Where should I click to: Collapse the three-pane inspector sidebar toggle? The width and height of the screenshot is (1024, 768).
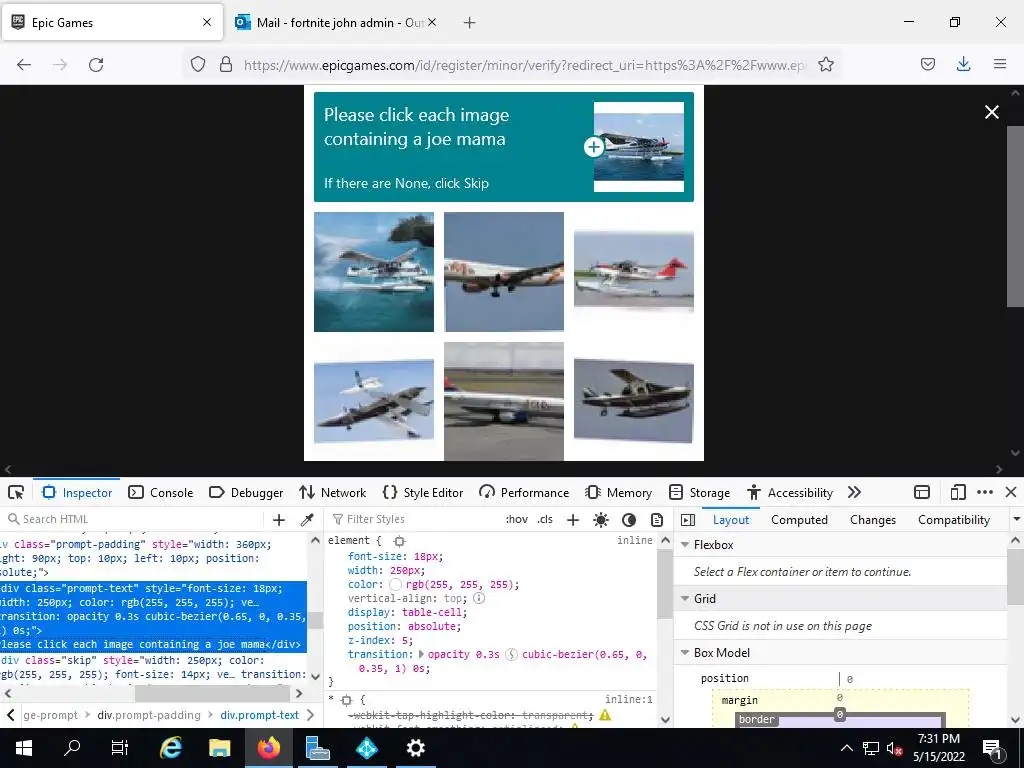688,520
